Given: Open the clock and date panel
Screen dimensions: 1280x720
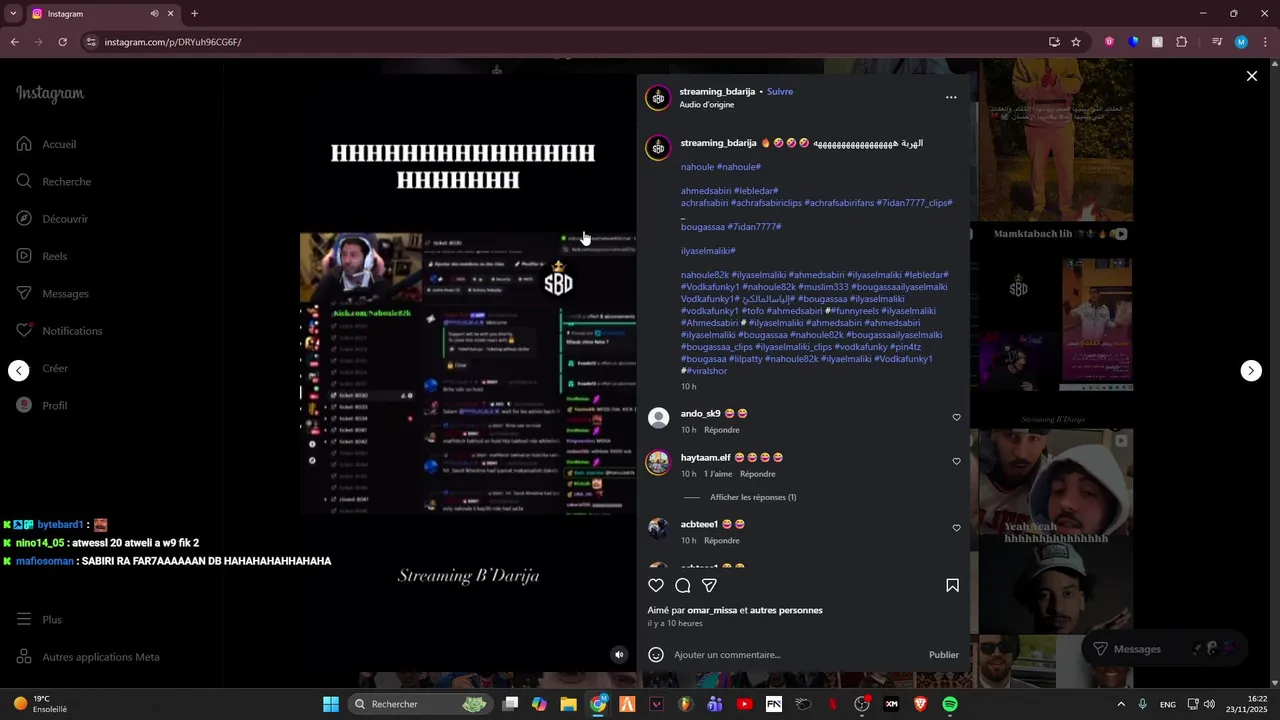Looking at the screenshot, I should (1244, 704).
